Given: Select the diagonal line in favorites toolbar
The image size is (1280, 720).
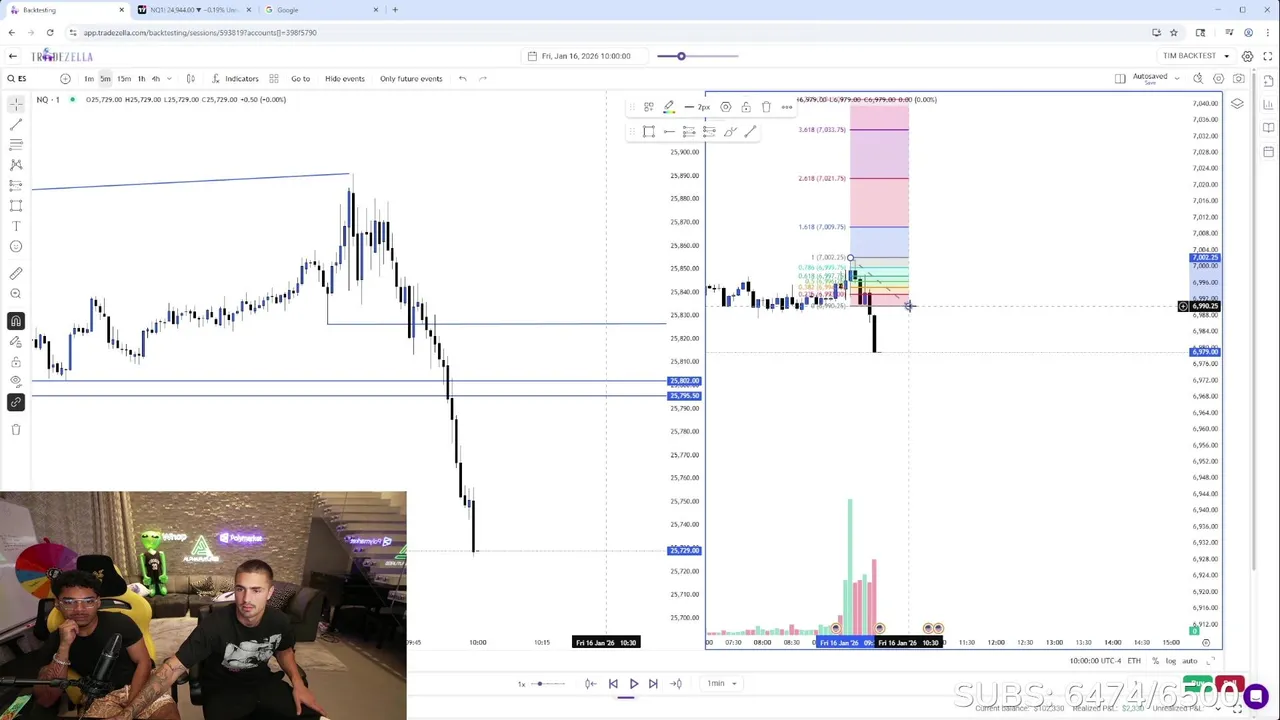Looking at the screenshot, I should 750,132.
